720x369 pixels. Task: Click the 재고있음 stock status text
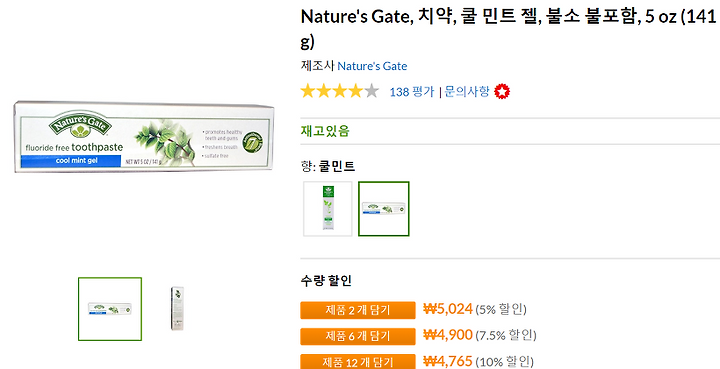pos(325,131)
